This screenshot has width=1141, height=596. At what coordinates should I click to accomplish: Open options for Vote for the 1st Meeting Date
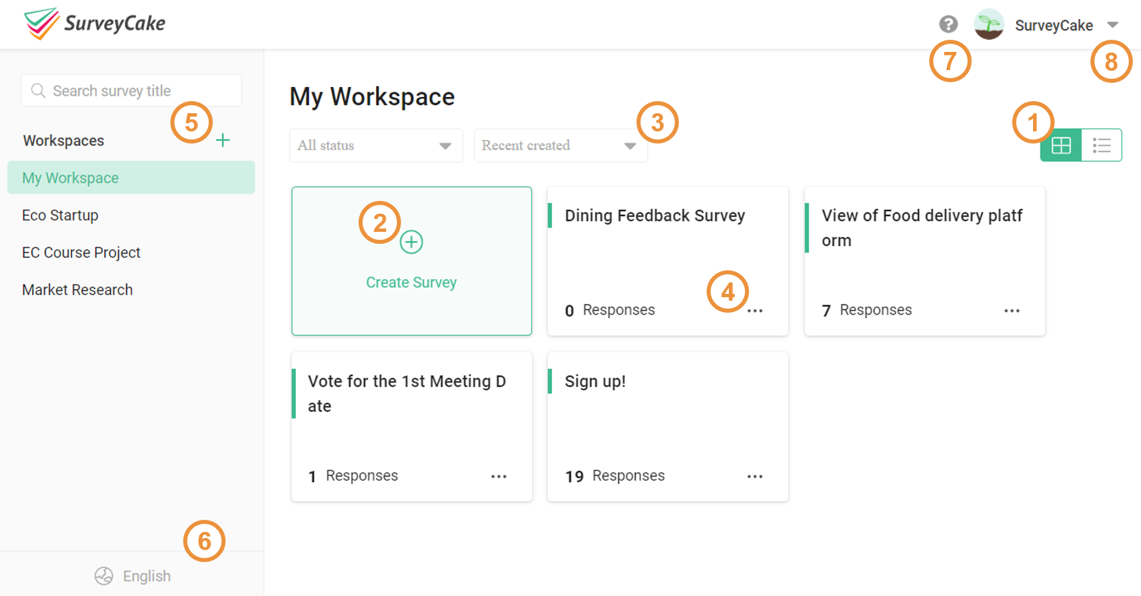point(498,476)
